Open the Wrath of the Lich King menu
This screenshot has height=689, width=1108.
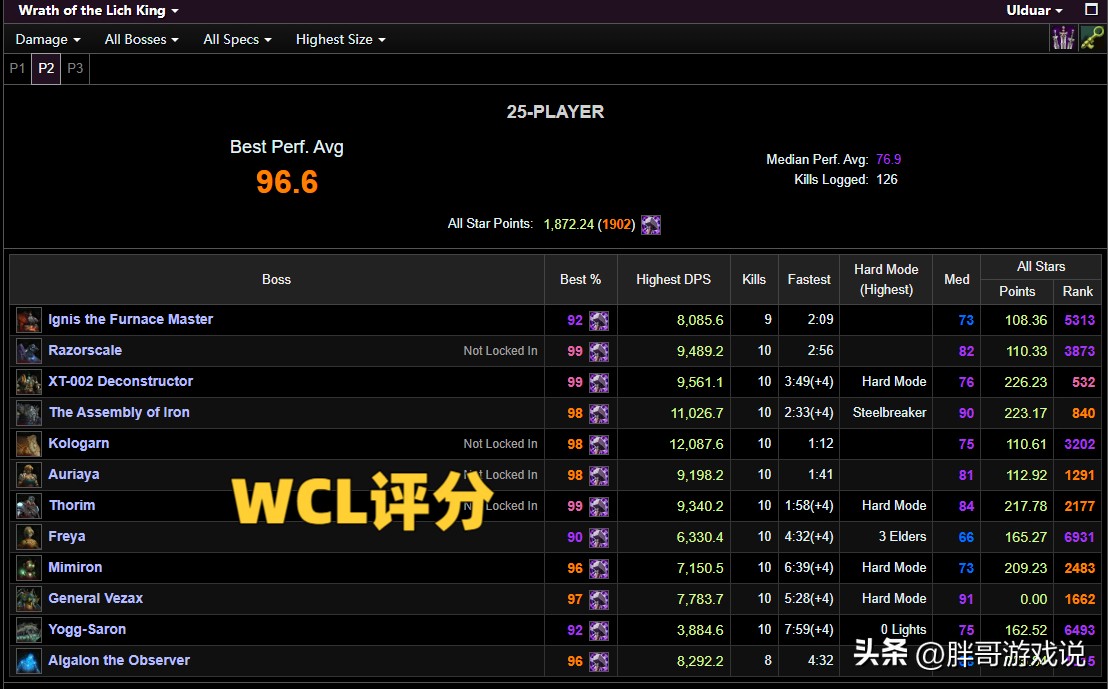[x=96, y=10]
